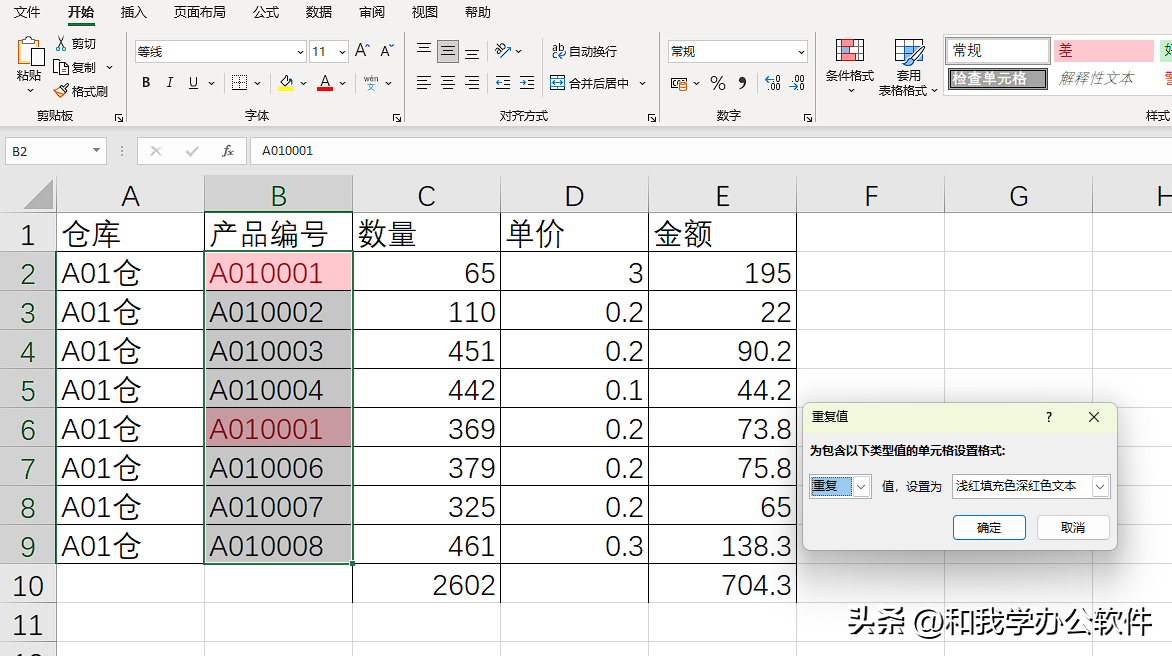Open Format as Table (套用表格格式) gallery
The width and height of the screenshot is (1172, 656).
coord(908,67)
